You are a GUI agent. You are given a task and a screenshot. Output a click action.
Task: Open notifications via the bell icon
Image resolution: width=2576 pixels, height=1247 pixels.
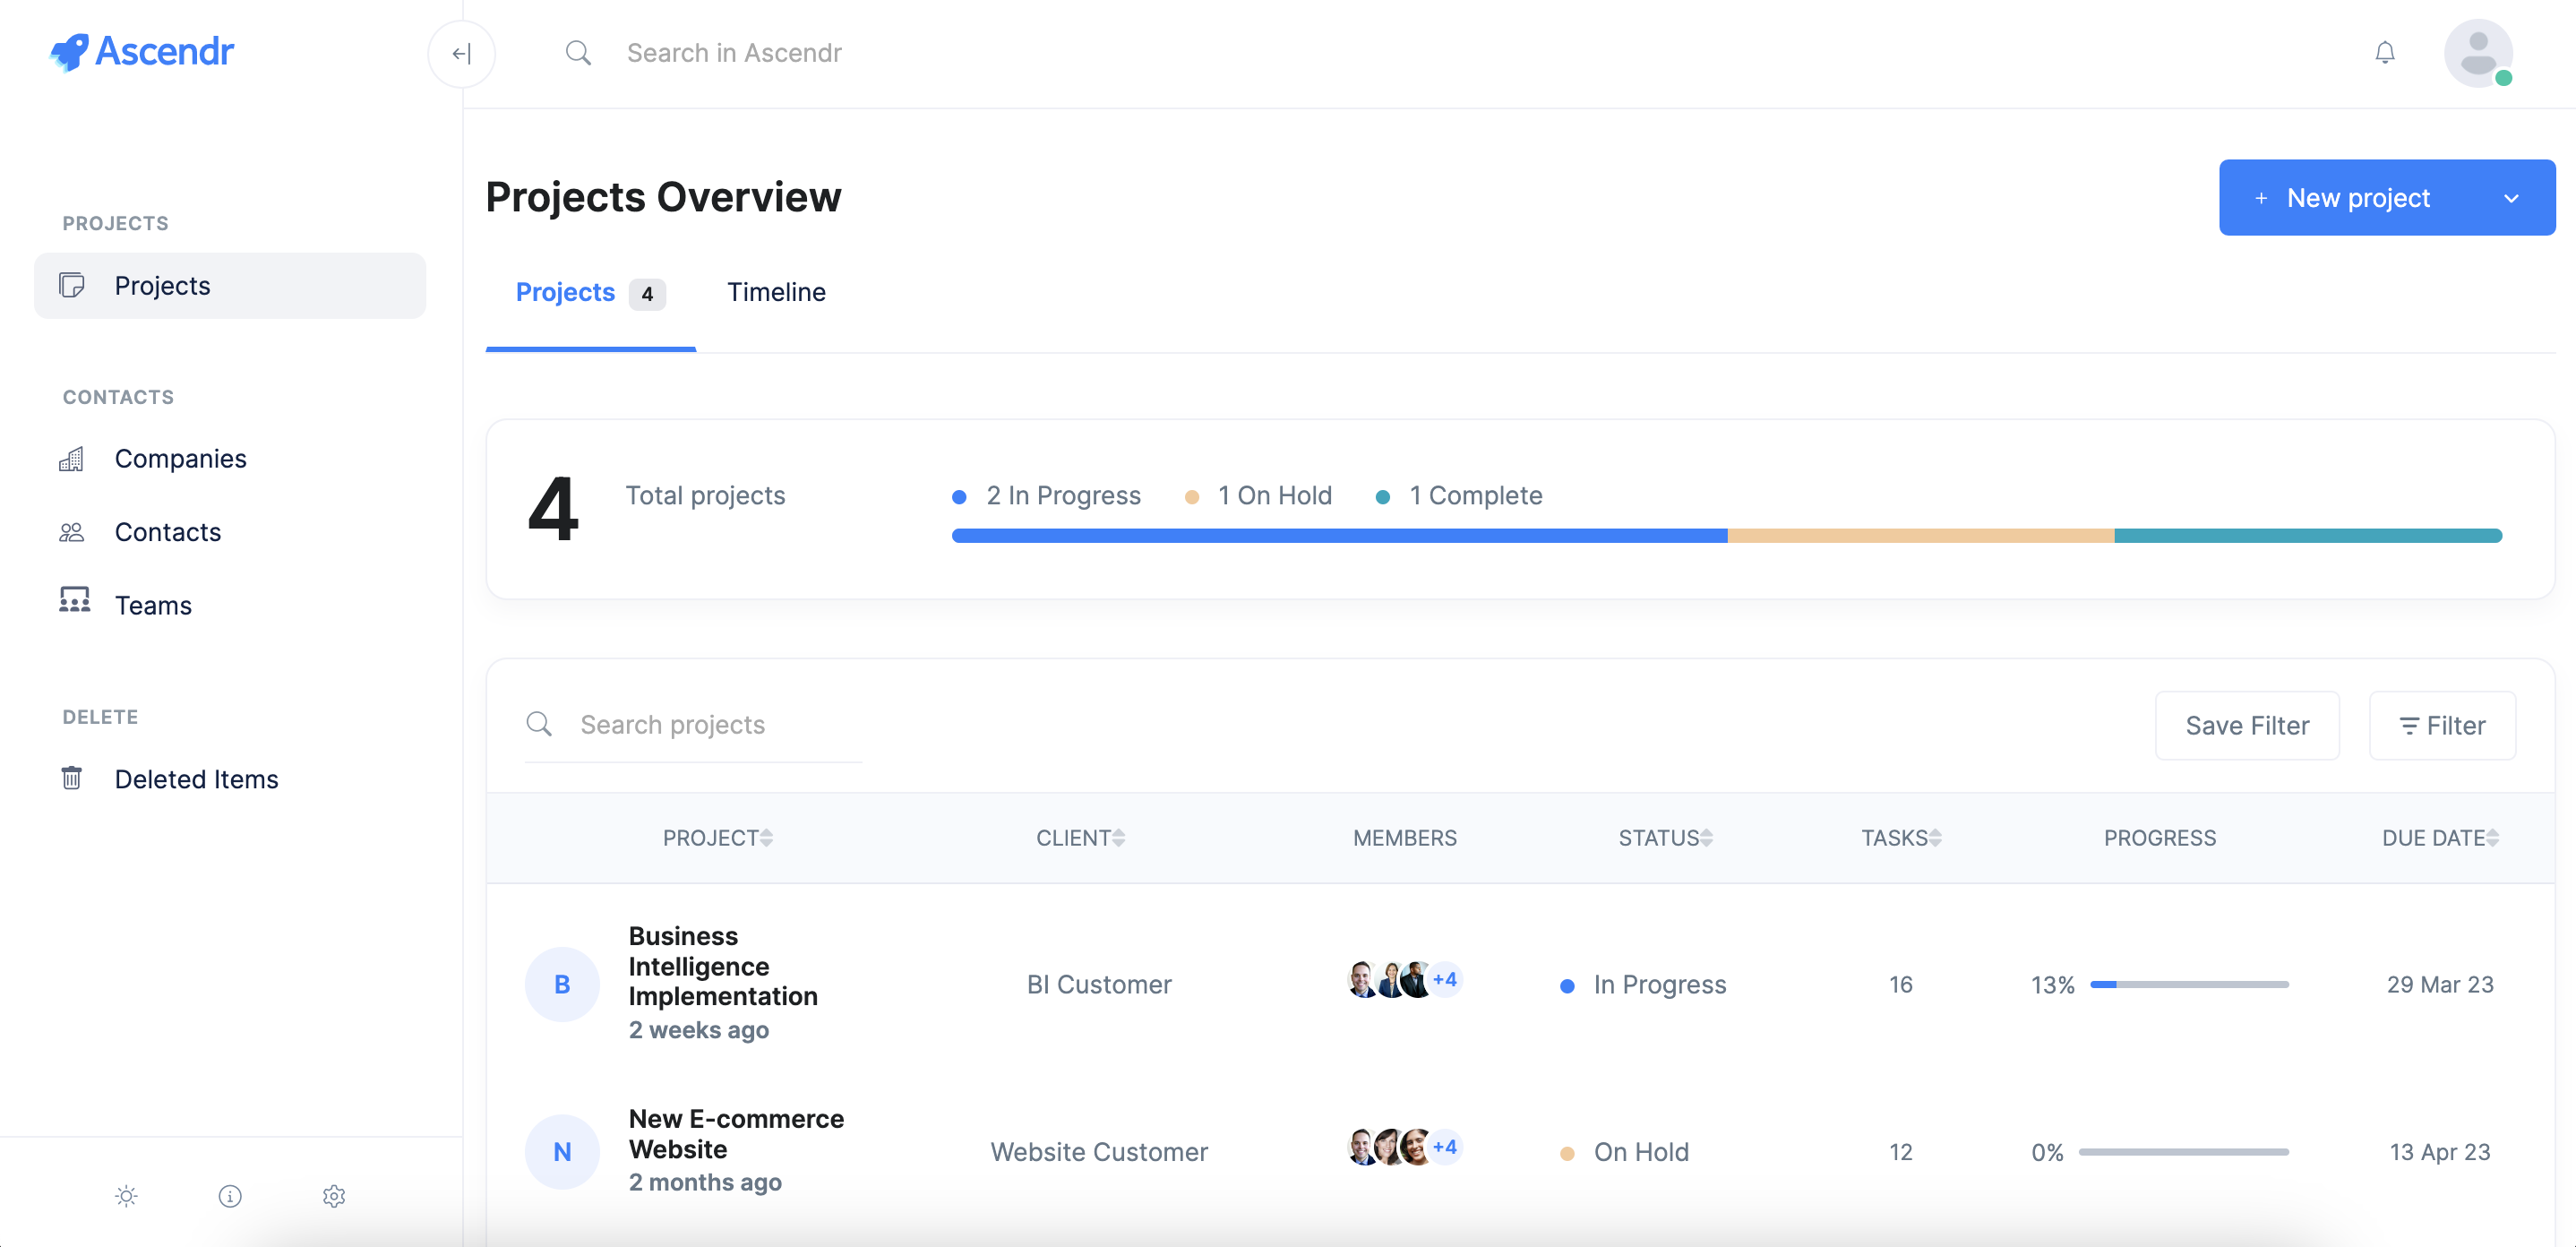coord(2385,52)
